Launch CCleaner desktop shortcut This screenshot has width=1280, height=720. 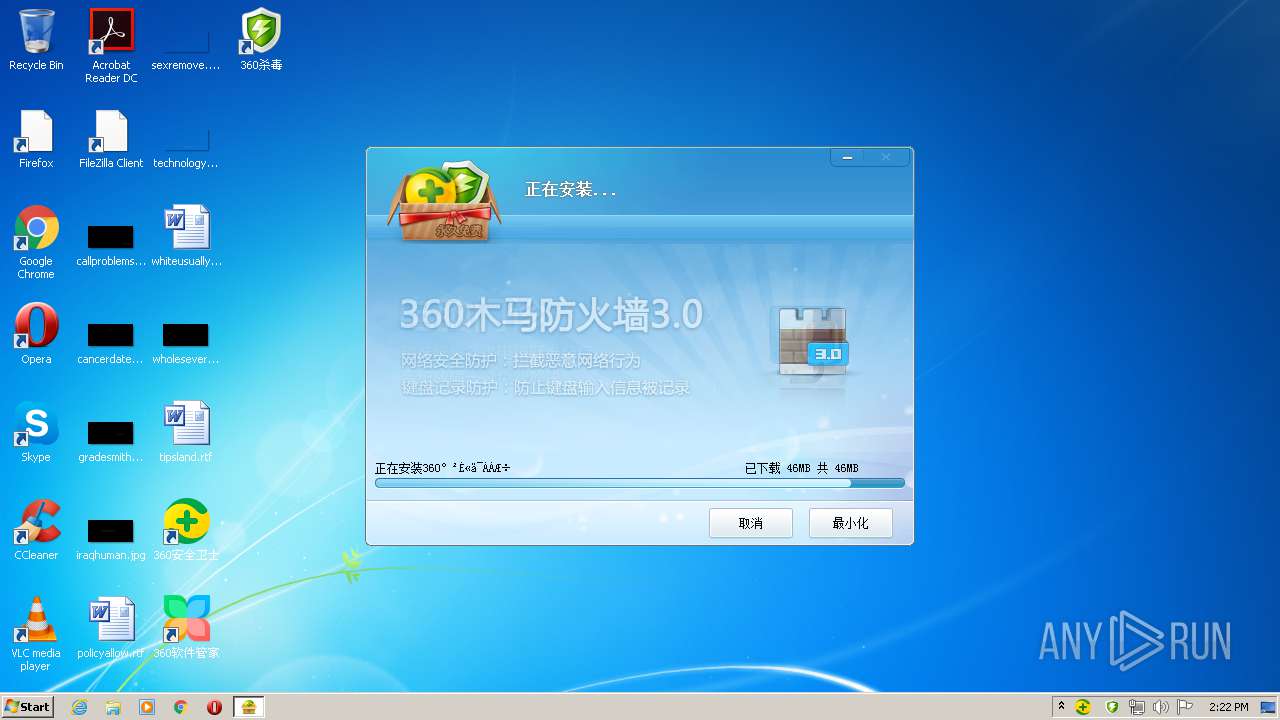36,530
